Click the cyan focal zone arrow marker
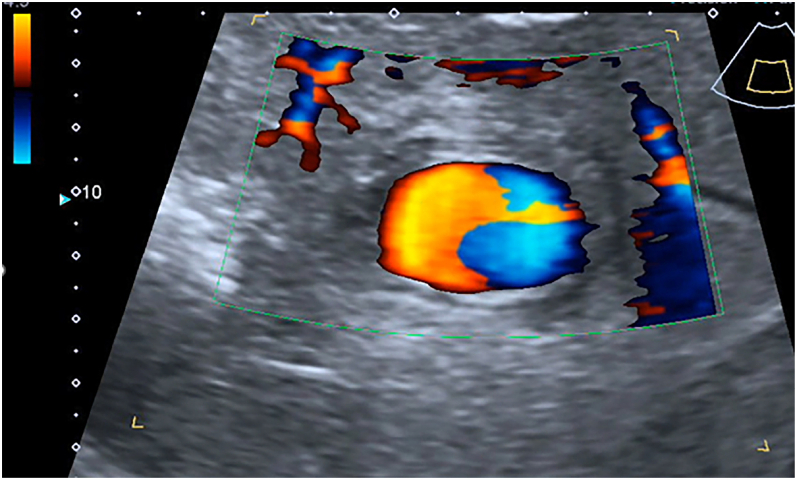The height and width of the screenshot is (480, 797). 65,200
